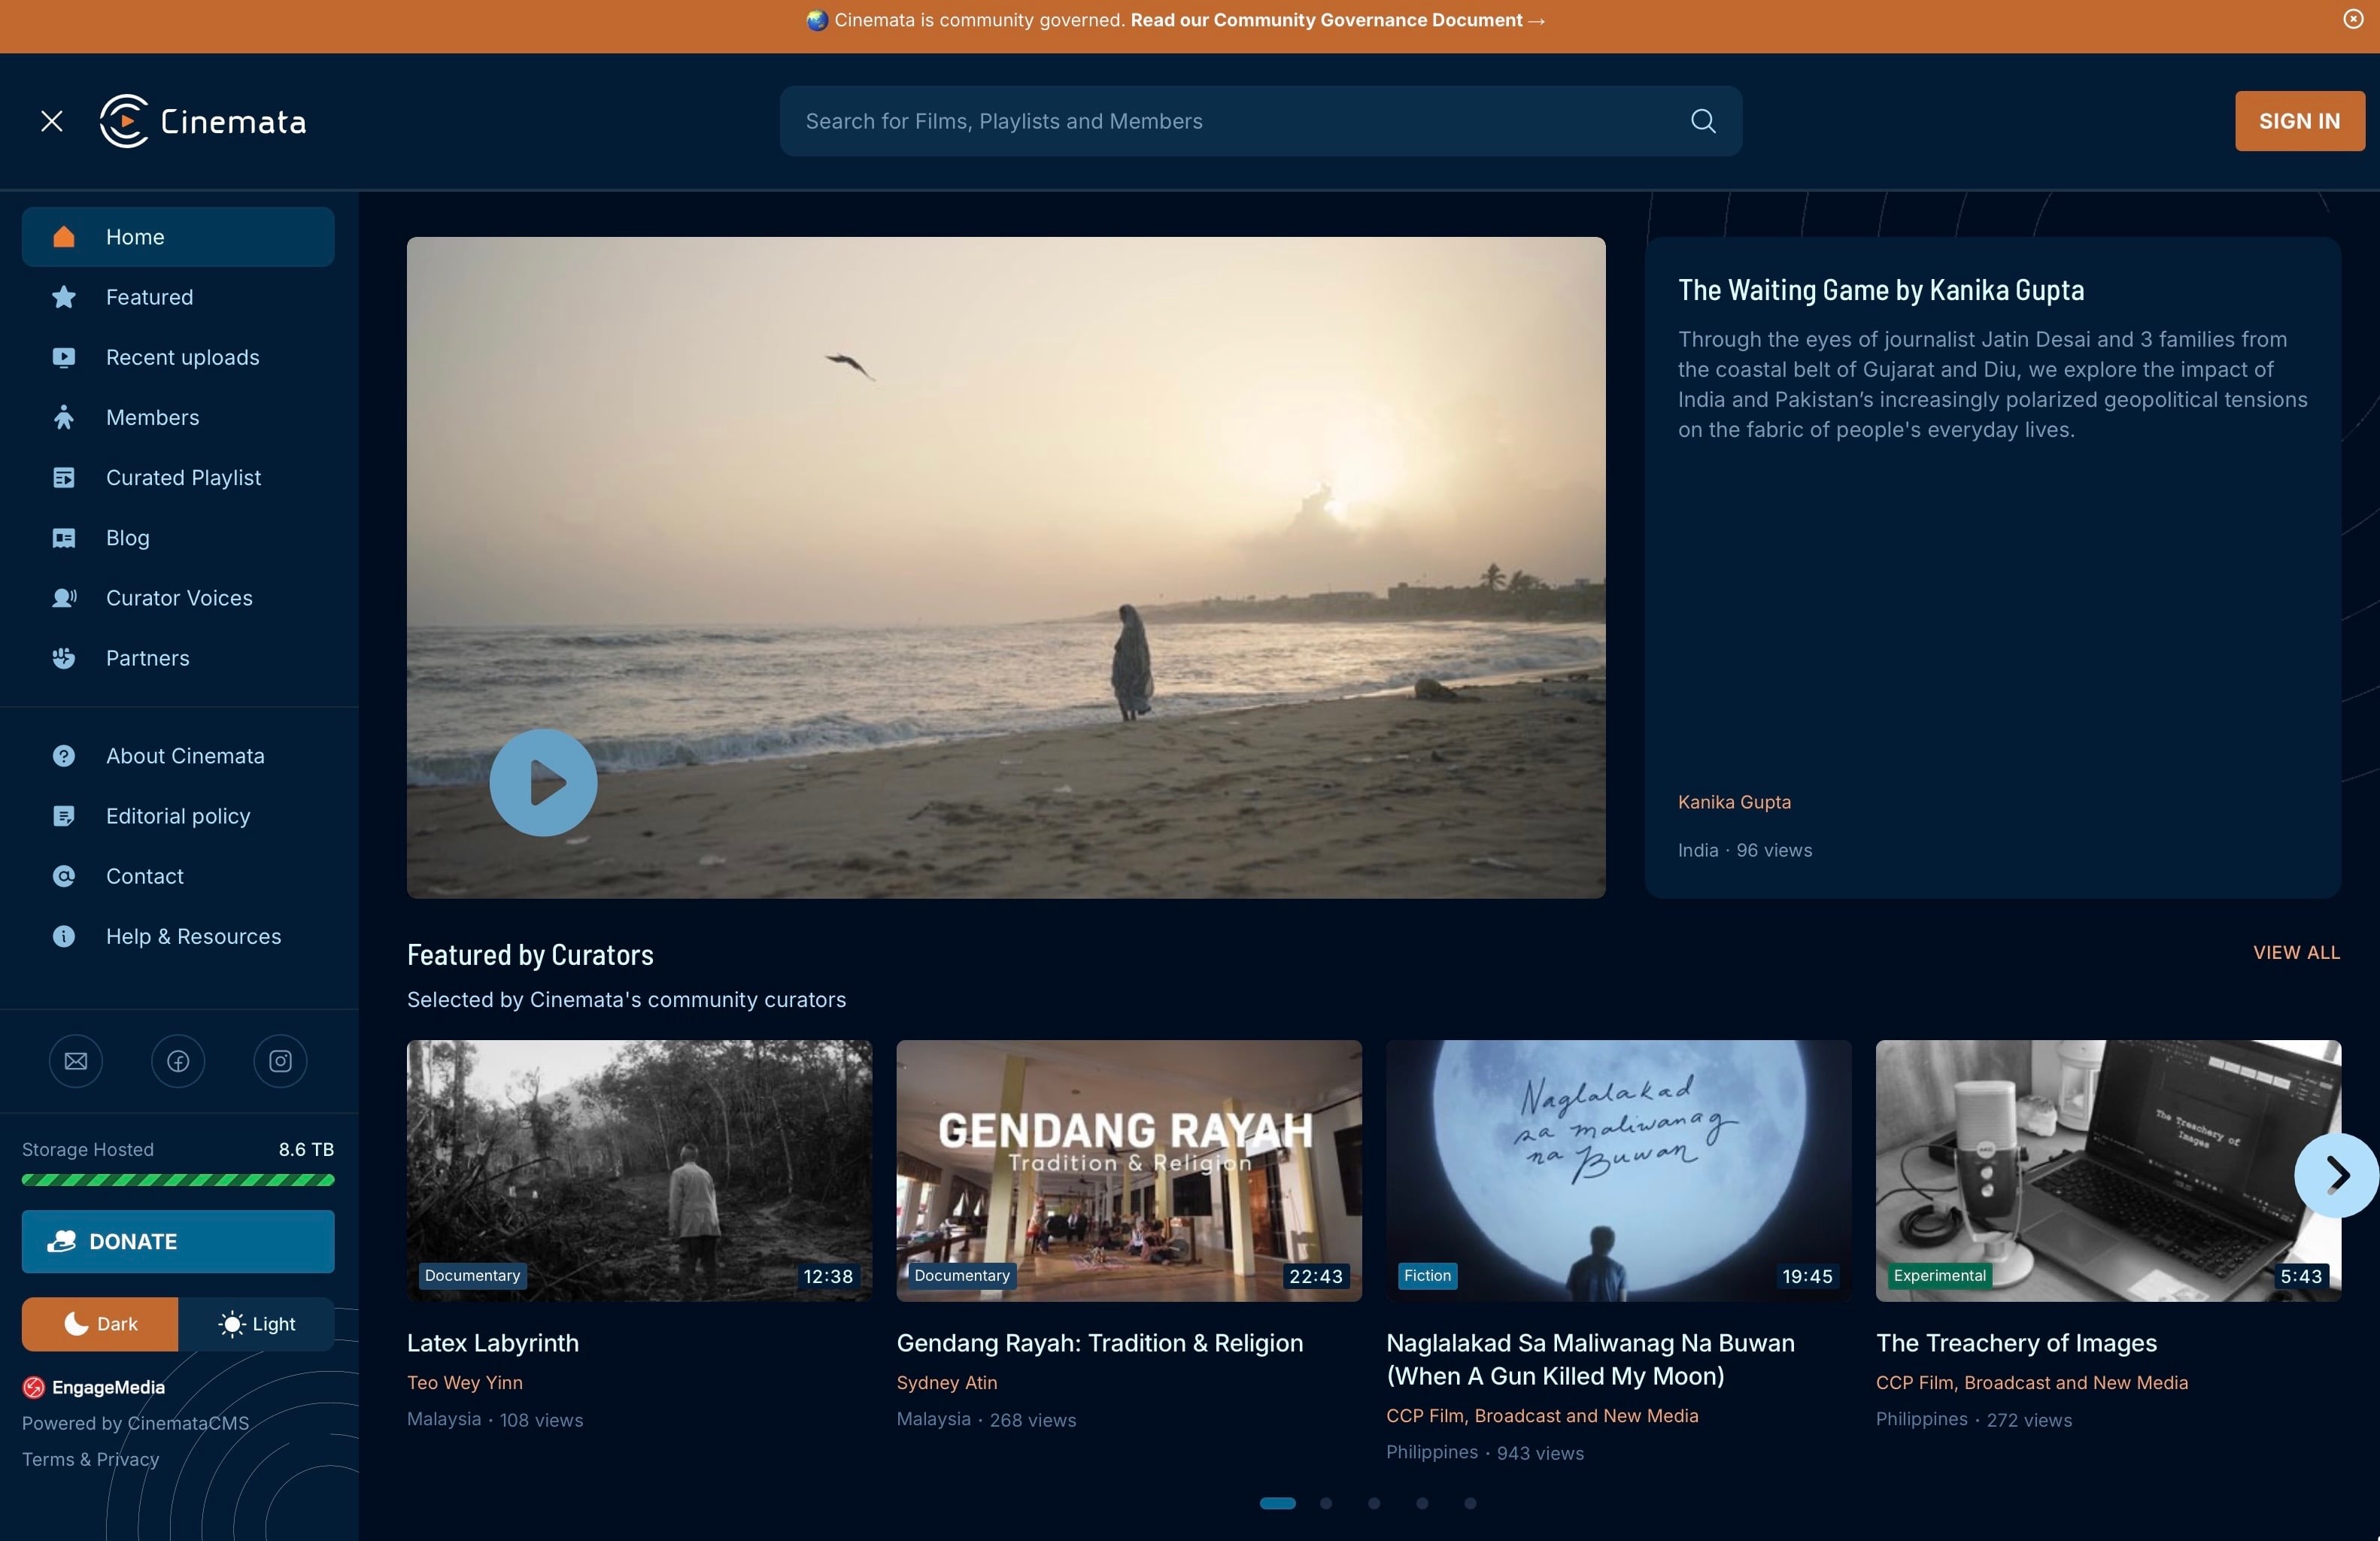The width and height of the screenshot is (2380, 1541).
Task: Click the About Cinemata question icon
Action: pyautogui.click(x=64, y=756)
